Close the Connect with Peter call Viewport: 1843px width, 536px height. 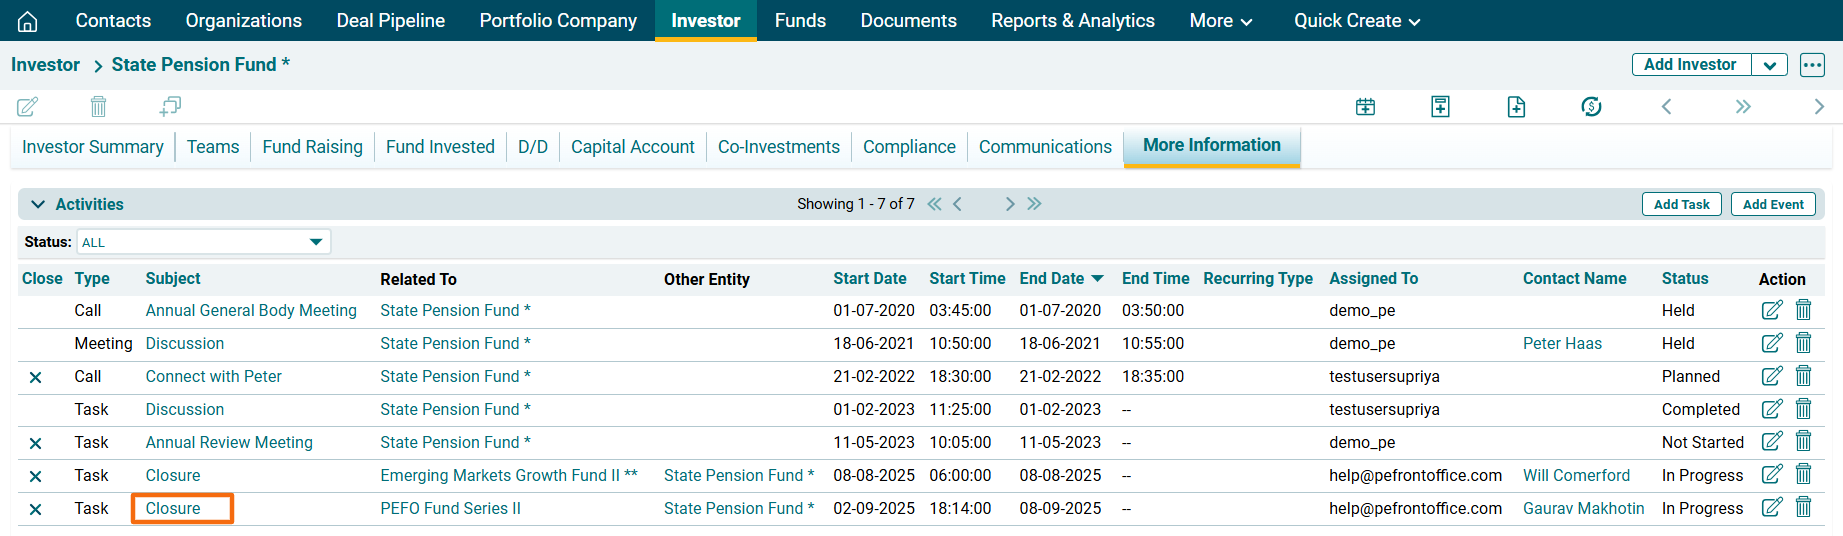pos(36,377)
